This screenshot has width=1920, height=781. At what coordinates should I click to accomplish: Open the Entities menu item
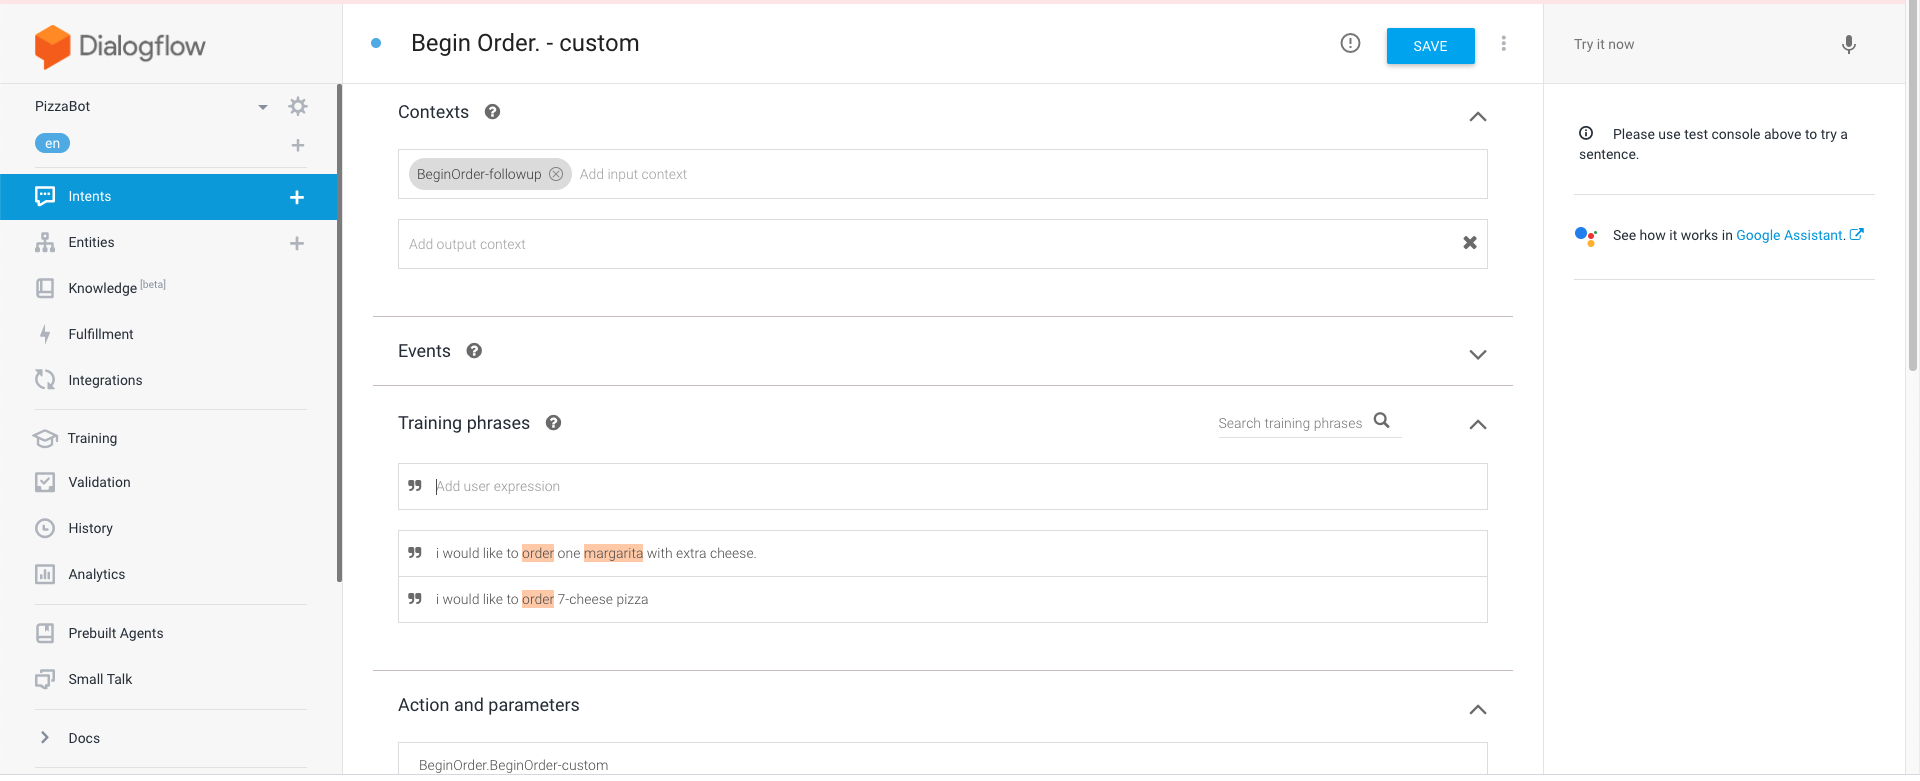[91, 242]
